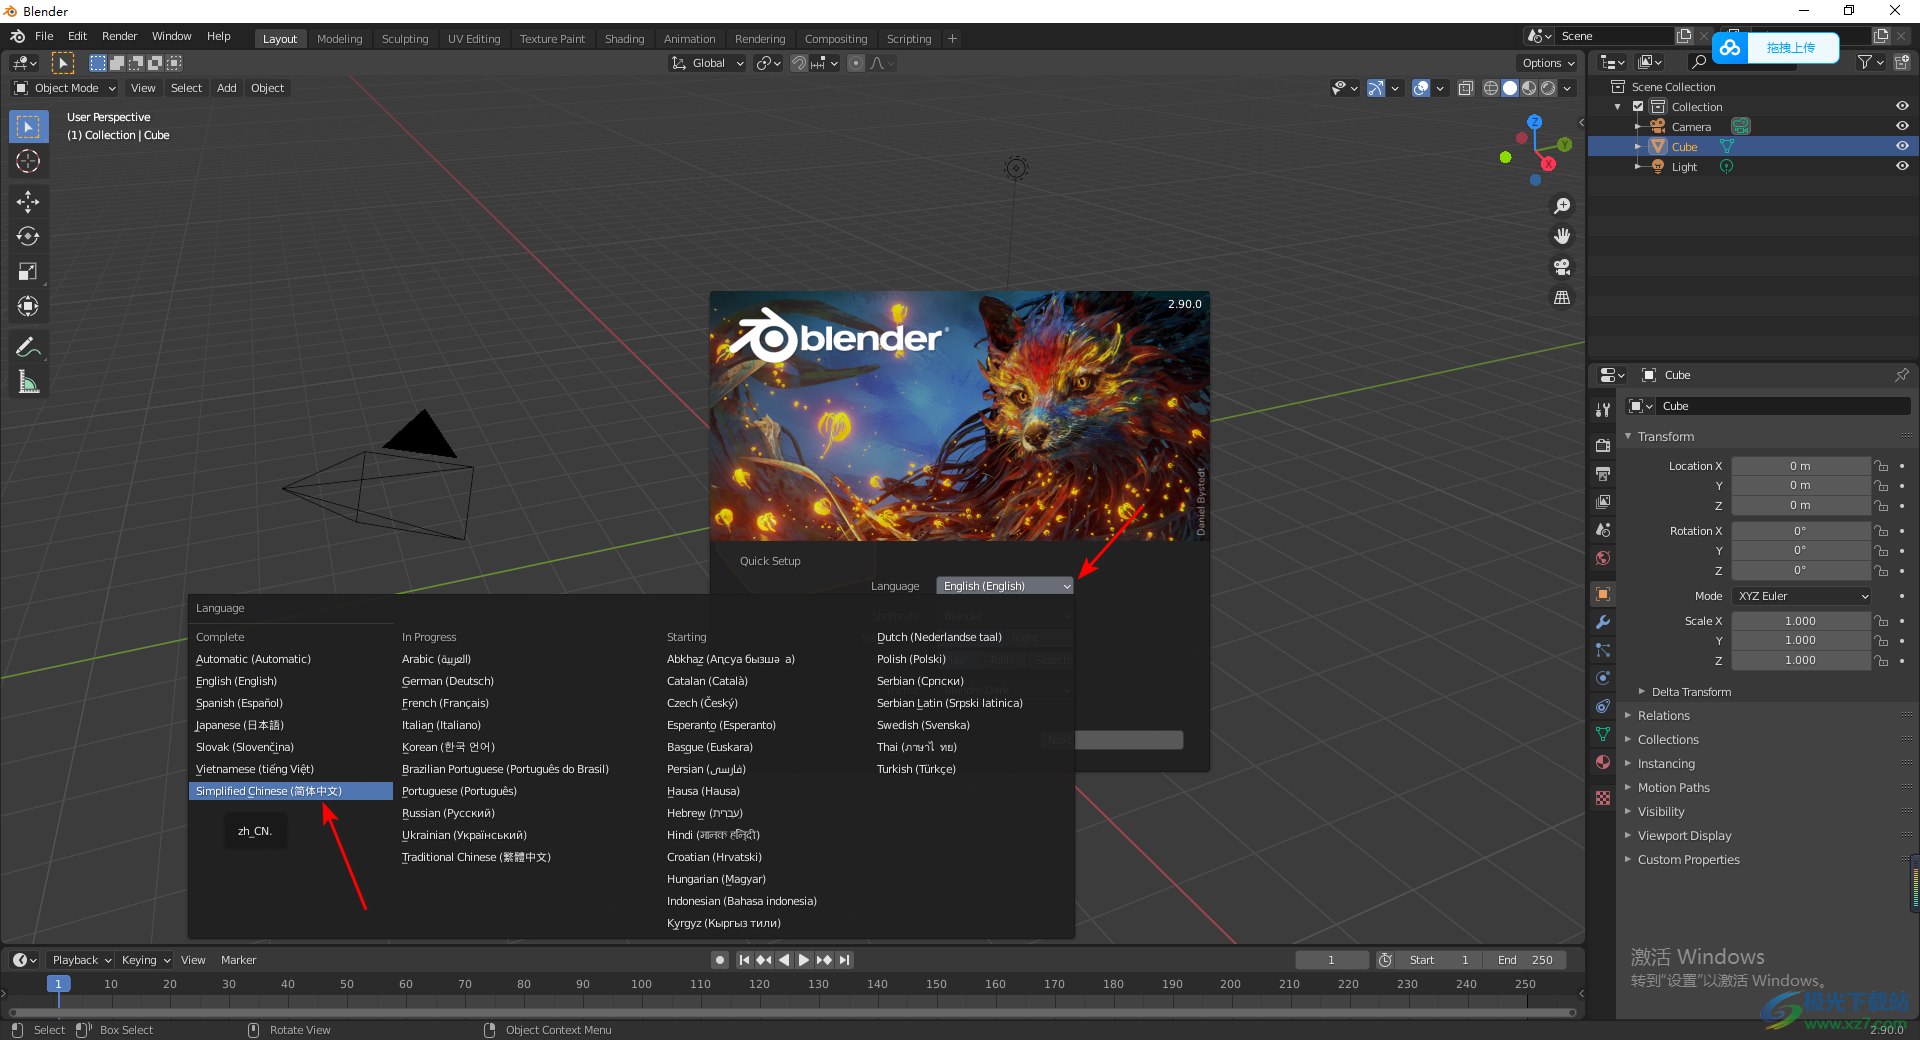Expand the Viewport Display panel
Image resolution: width=1920 pixels, height=1040 pixels.
pyautogui.click(x=1684, y=836)
